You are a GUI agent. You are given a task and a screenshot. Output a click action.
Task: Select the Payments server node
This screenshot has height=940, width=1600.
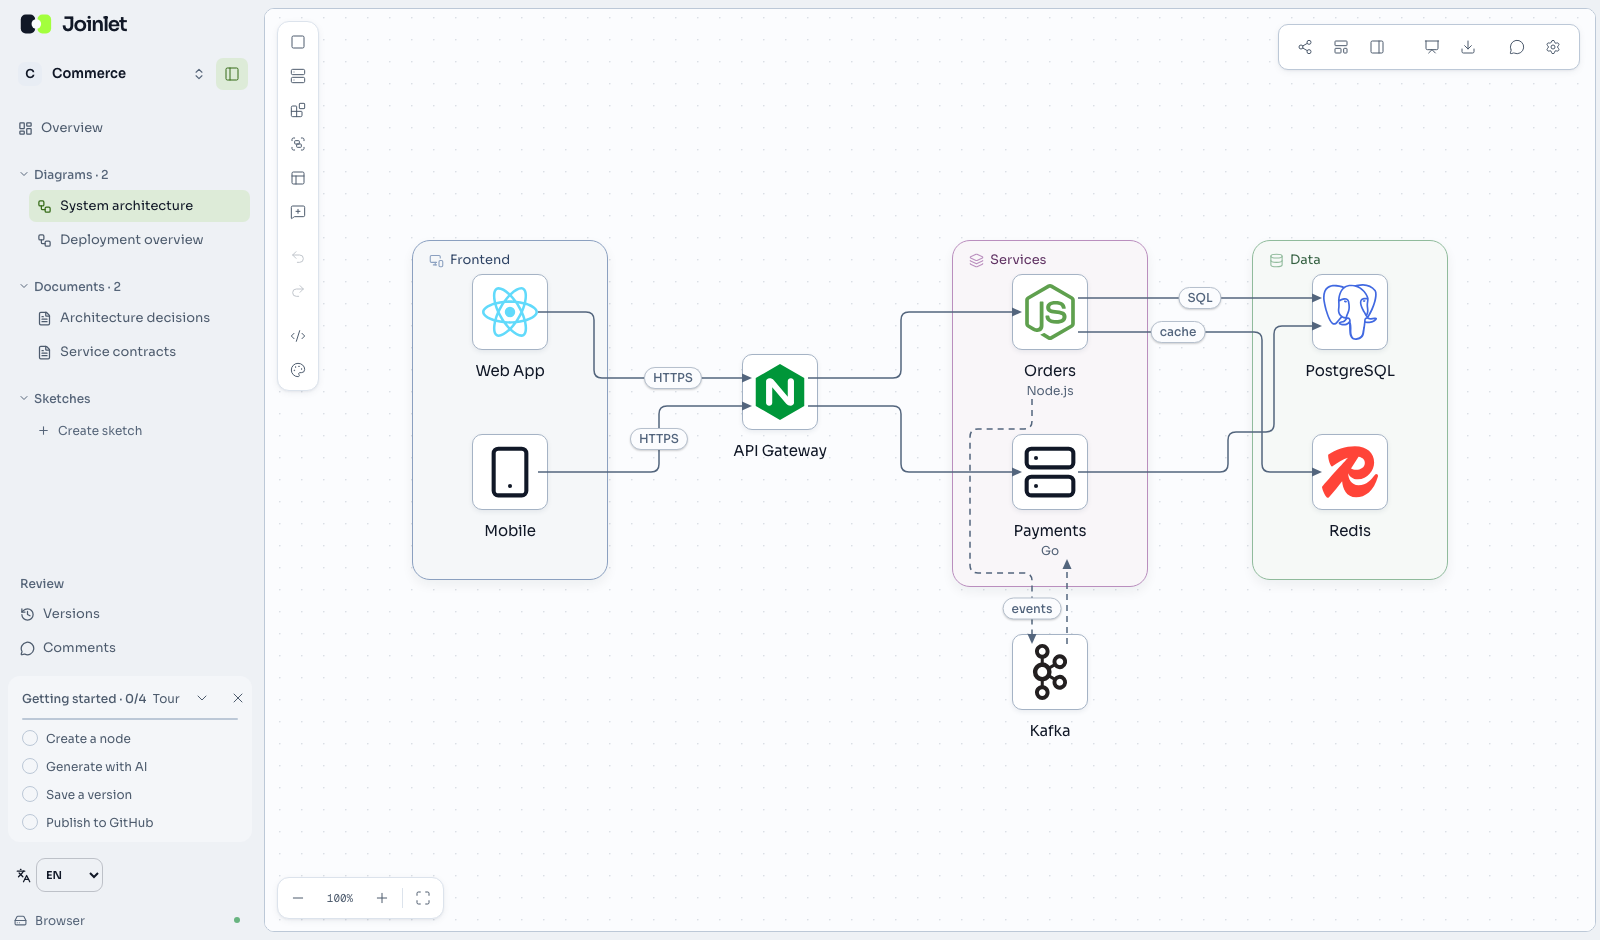click(1050, 472)
